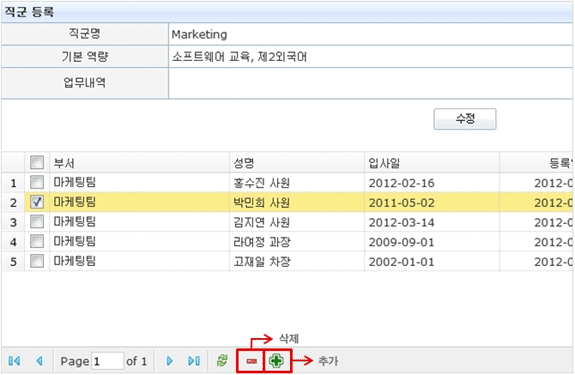The image size is (575, 375).
Task: Click 마케팅팀 in row 3
Action: point(74,222)
